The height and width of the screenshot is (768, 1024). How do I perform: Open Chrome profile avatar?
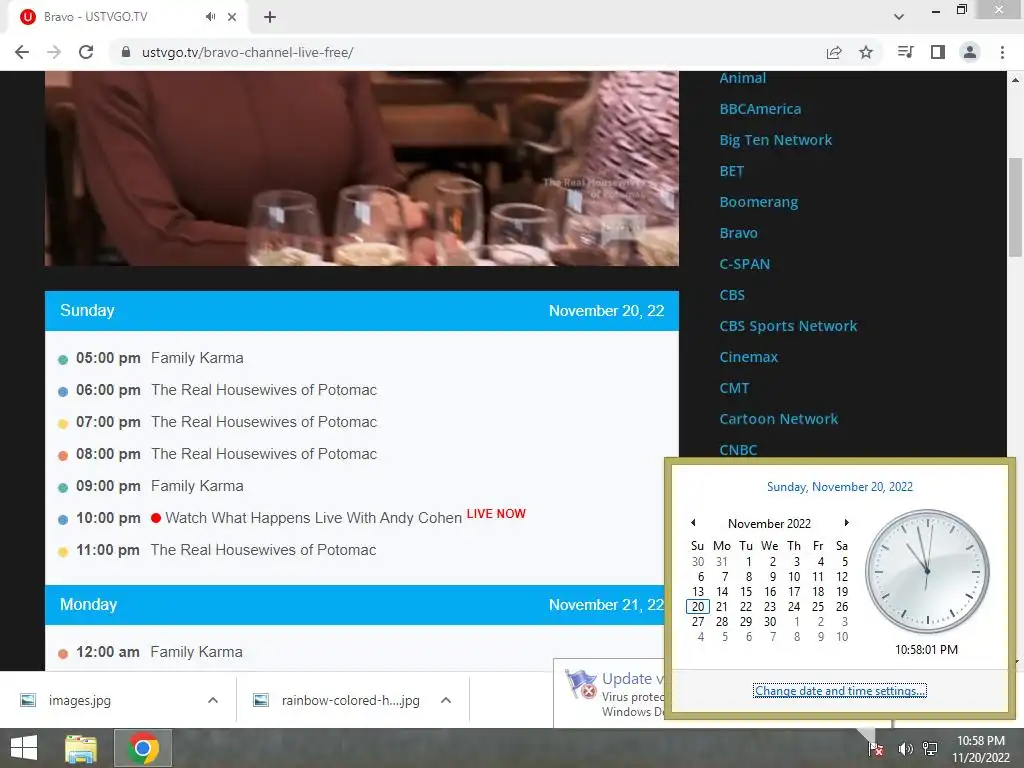coord(970,52)
